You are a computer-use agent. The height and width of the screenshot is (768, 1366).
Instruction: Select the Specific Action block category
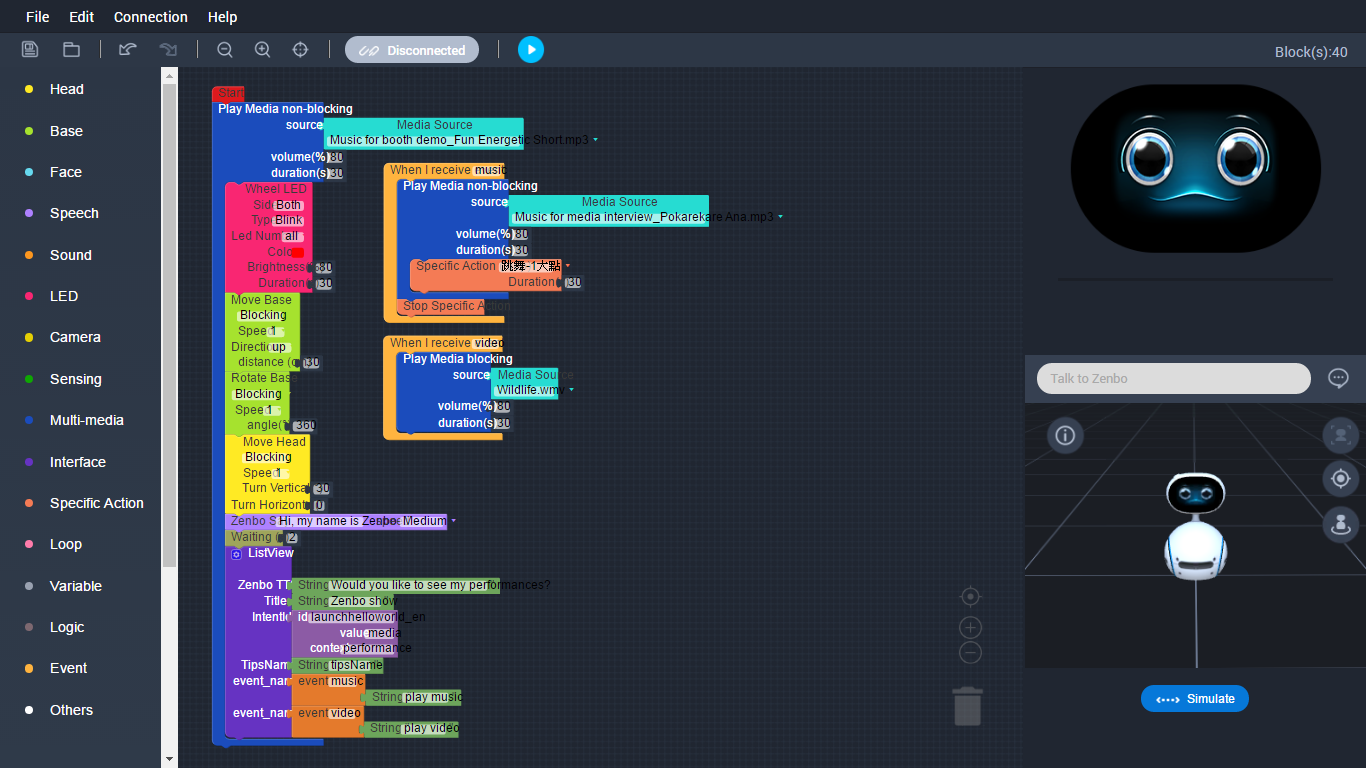tap(97, 503)
